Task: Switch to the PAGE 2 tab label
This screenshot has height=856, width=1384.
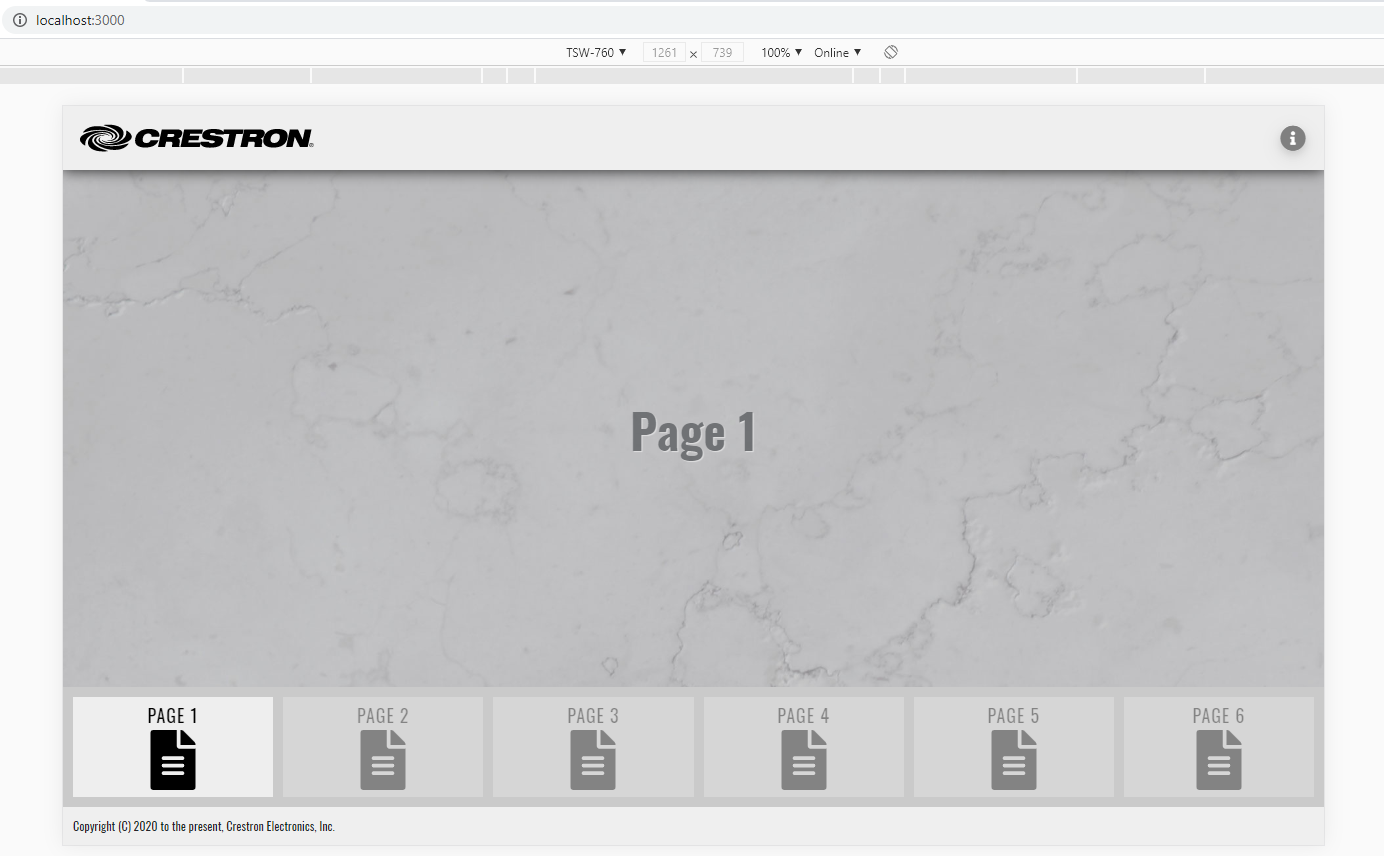Action: point(383,716)
